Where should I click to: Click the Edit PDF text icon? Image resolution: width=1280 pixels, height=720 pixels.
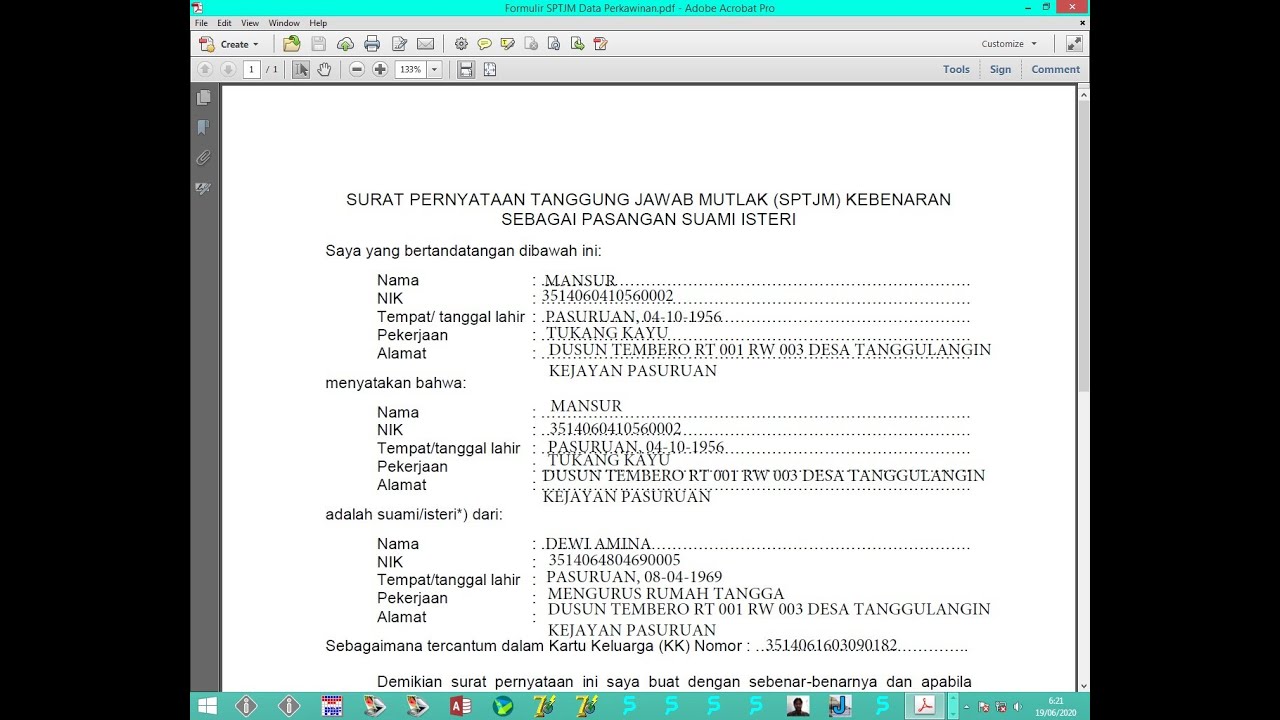pyautogui.click(x=600, y=43)
